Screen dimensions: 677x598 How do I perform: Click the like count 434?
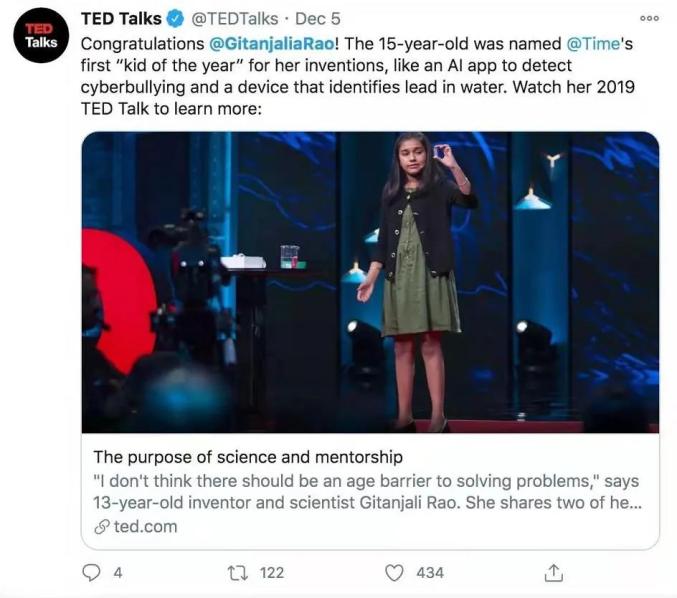point(429,572)
